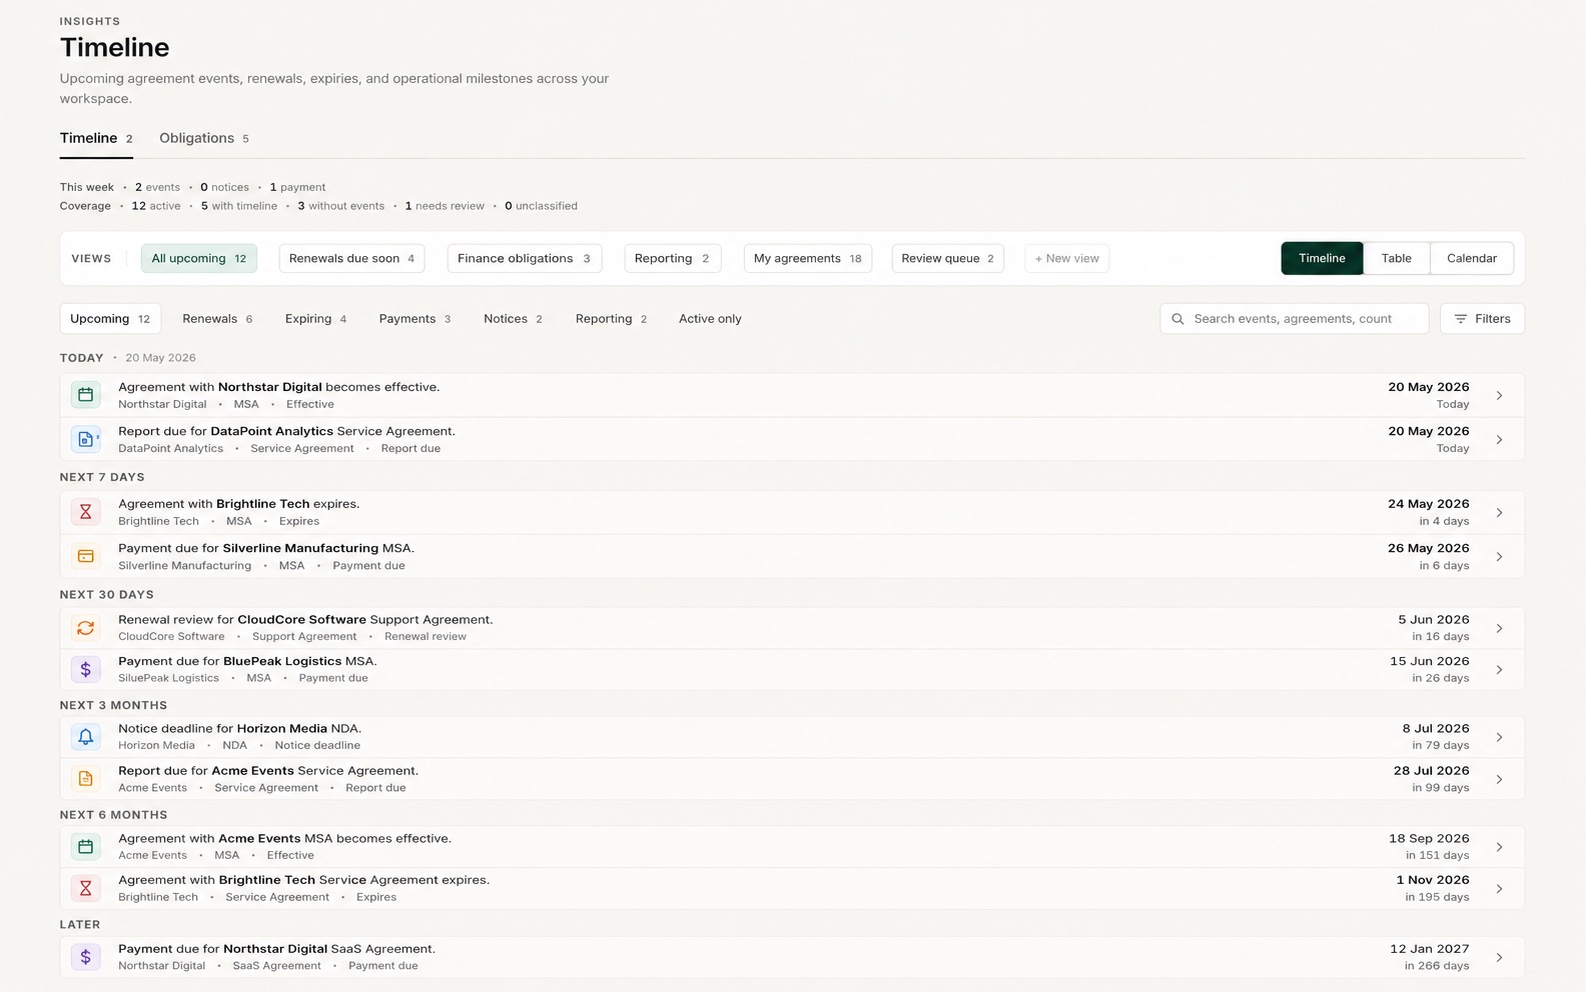Select Timeline view mode button
The height and width of the screenshot is (992, 1586).
click(1322, 258)
